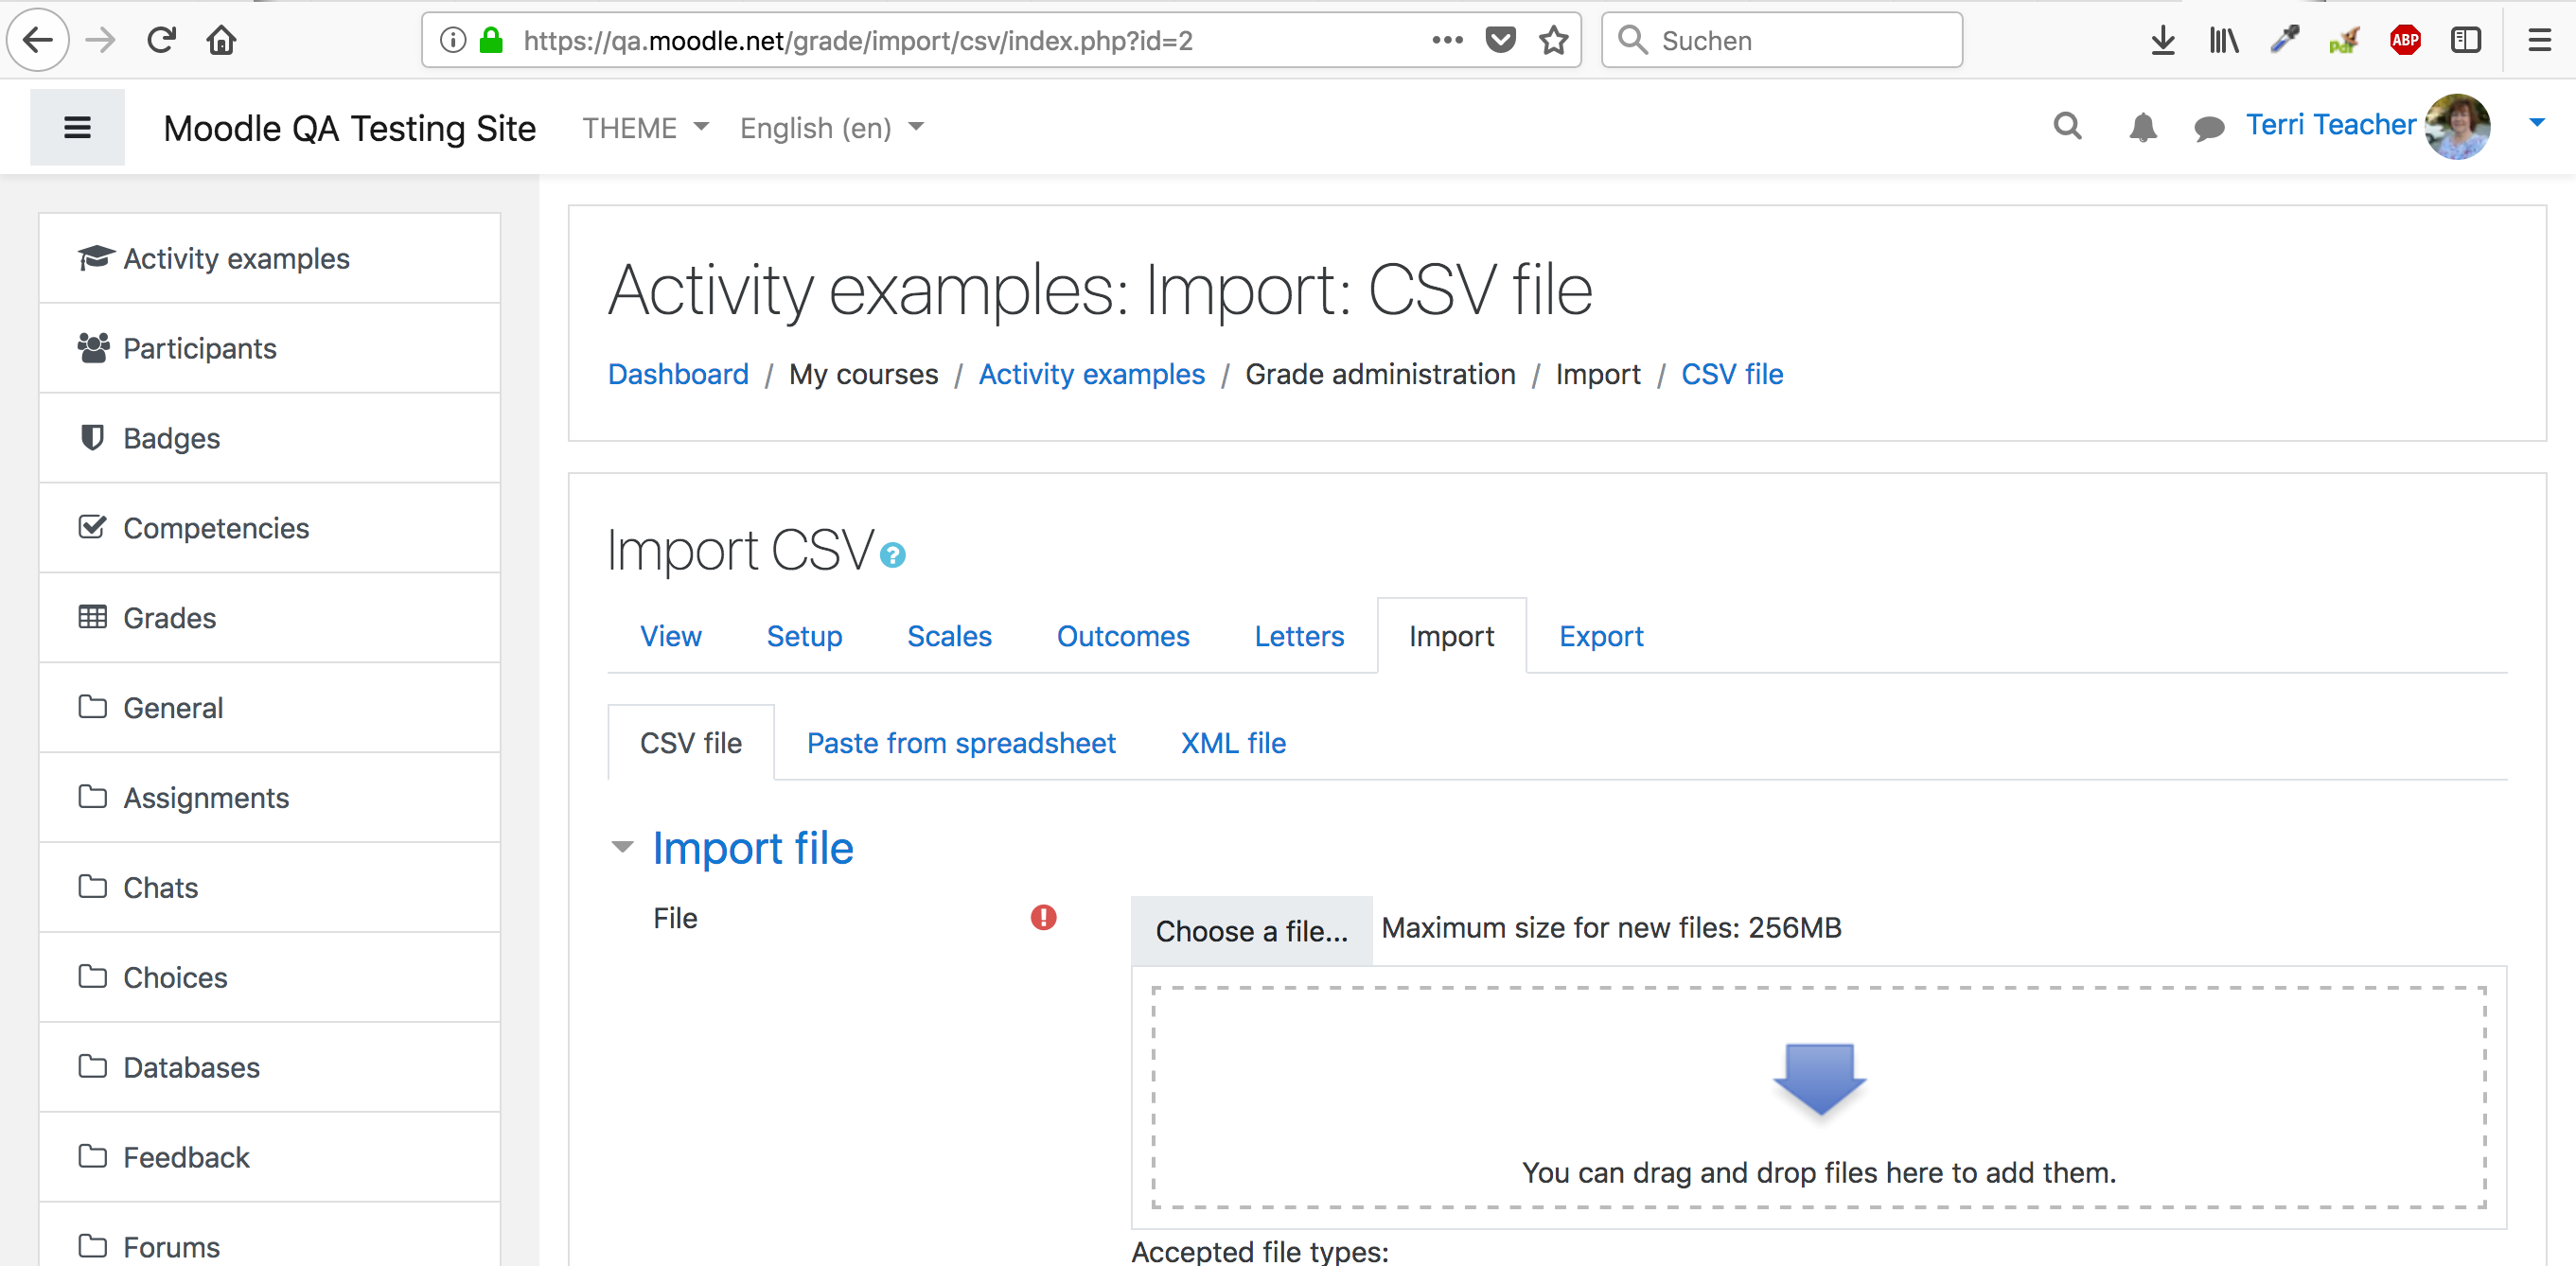Viewport: 2576px width, 1266px height.
Task: Switch to the Export tab
Action: (1600, 636)
